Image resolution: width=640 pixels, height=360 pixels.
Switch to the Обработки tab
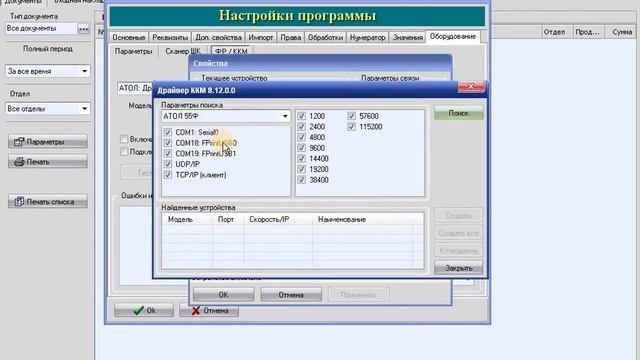click(x=325, y=38)
